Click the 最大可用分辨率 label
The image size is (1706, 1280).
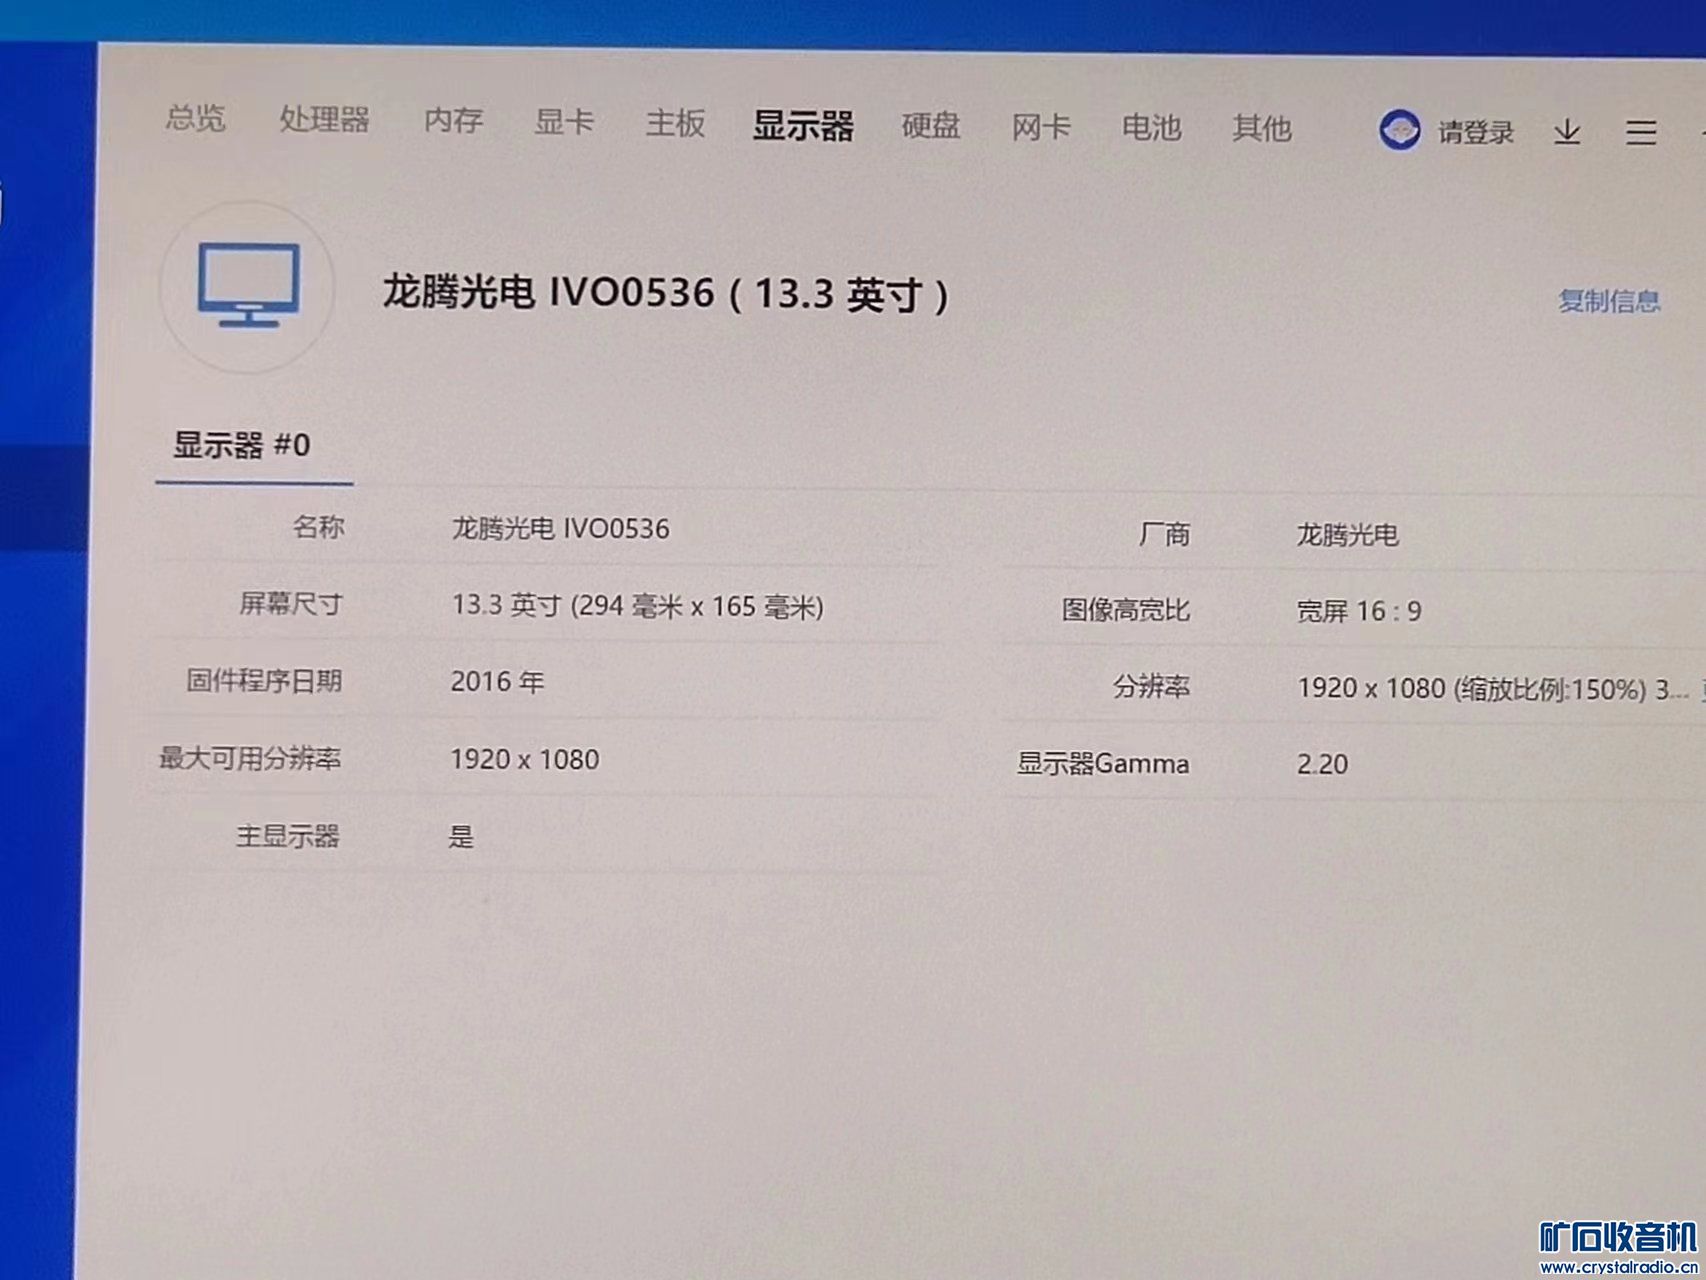coord(250,758)
